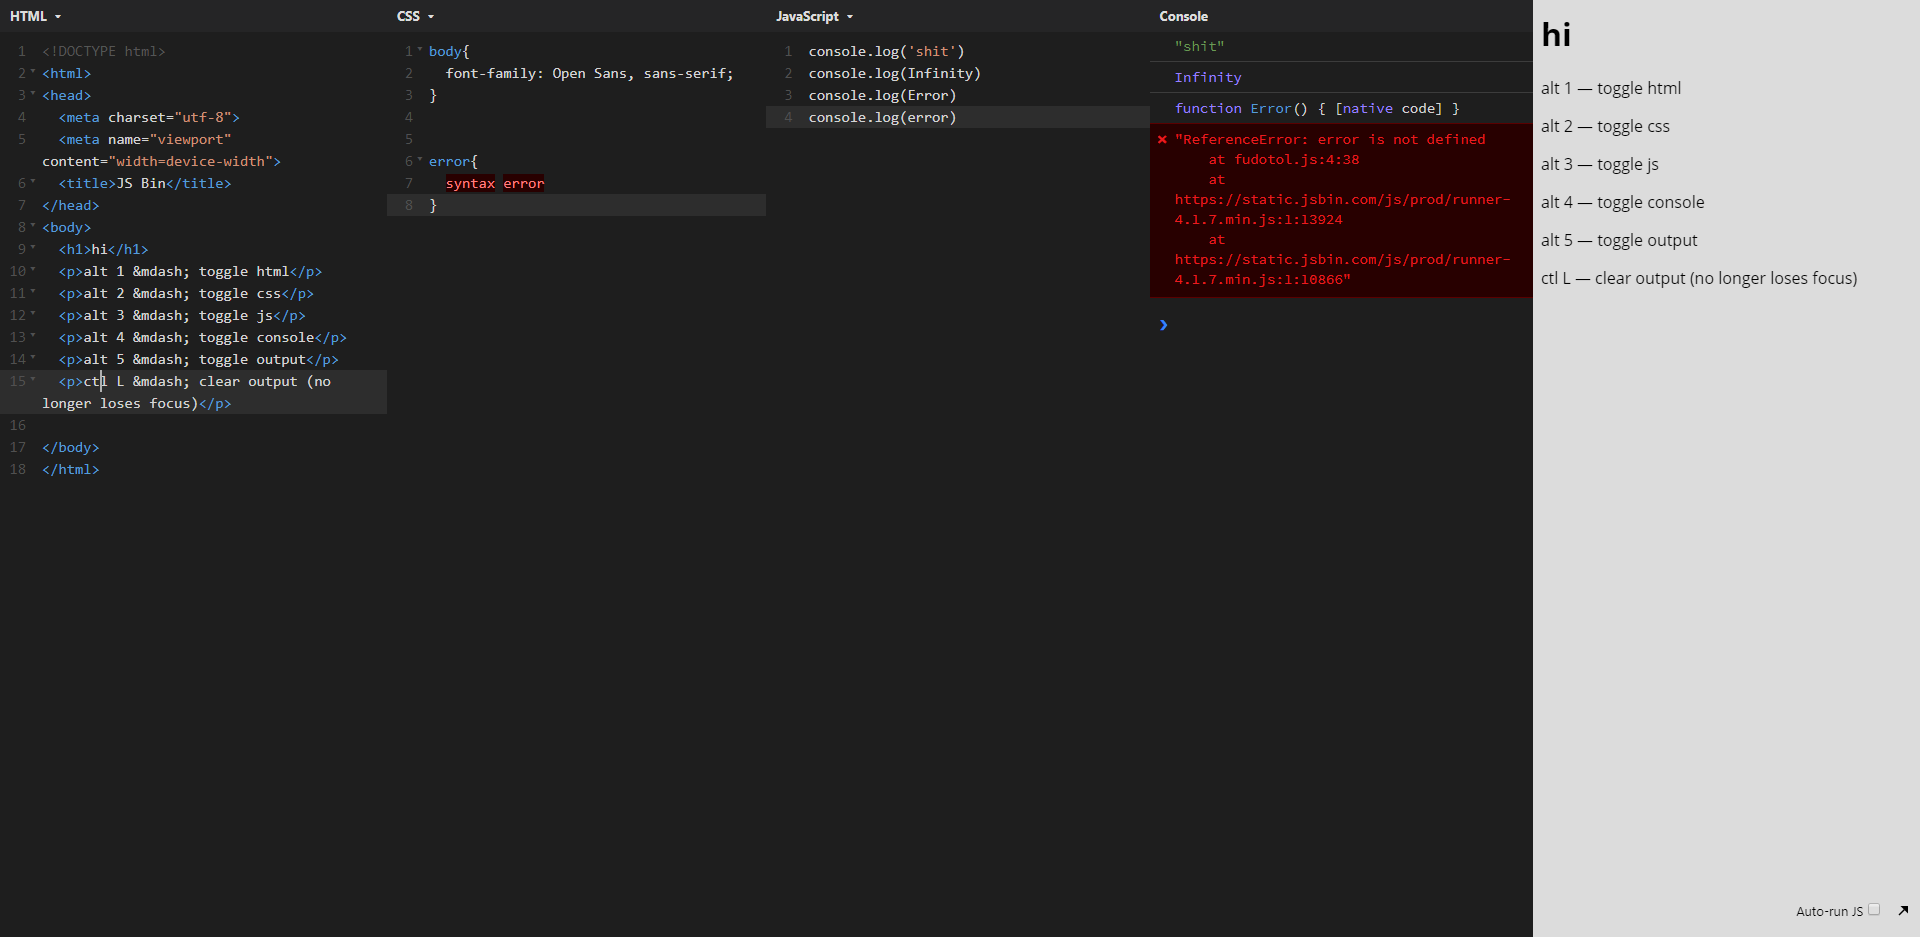Open the JavaScript panel dropdown caret

click(848, 16)
